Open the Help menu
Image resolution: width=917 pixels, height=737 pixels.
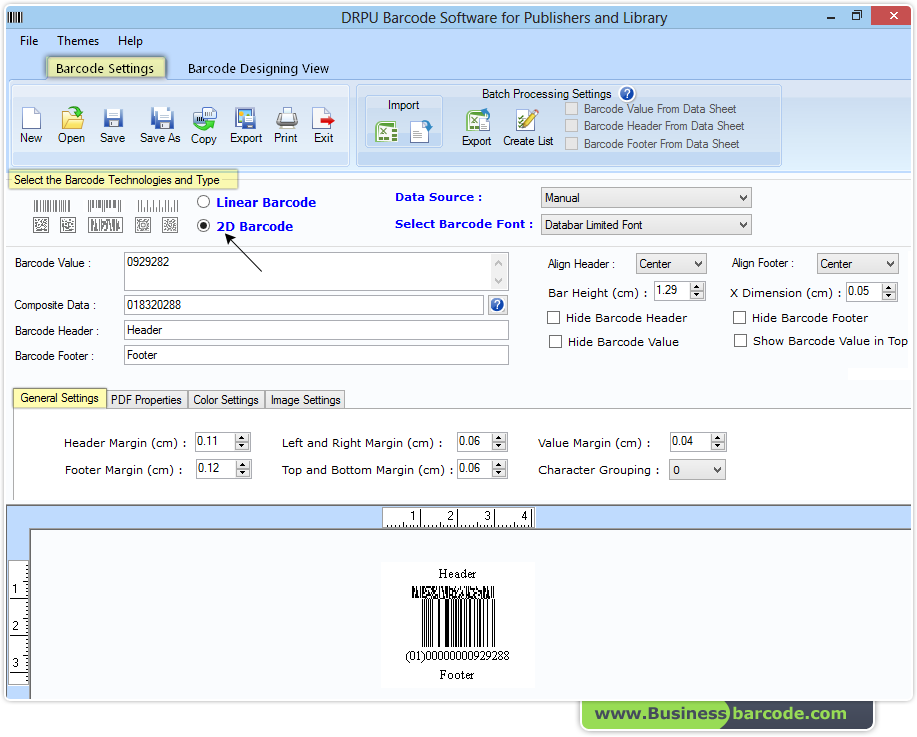tap(130, 41)
